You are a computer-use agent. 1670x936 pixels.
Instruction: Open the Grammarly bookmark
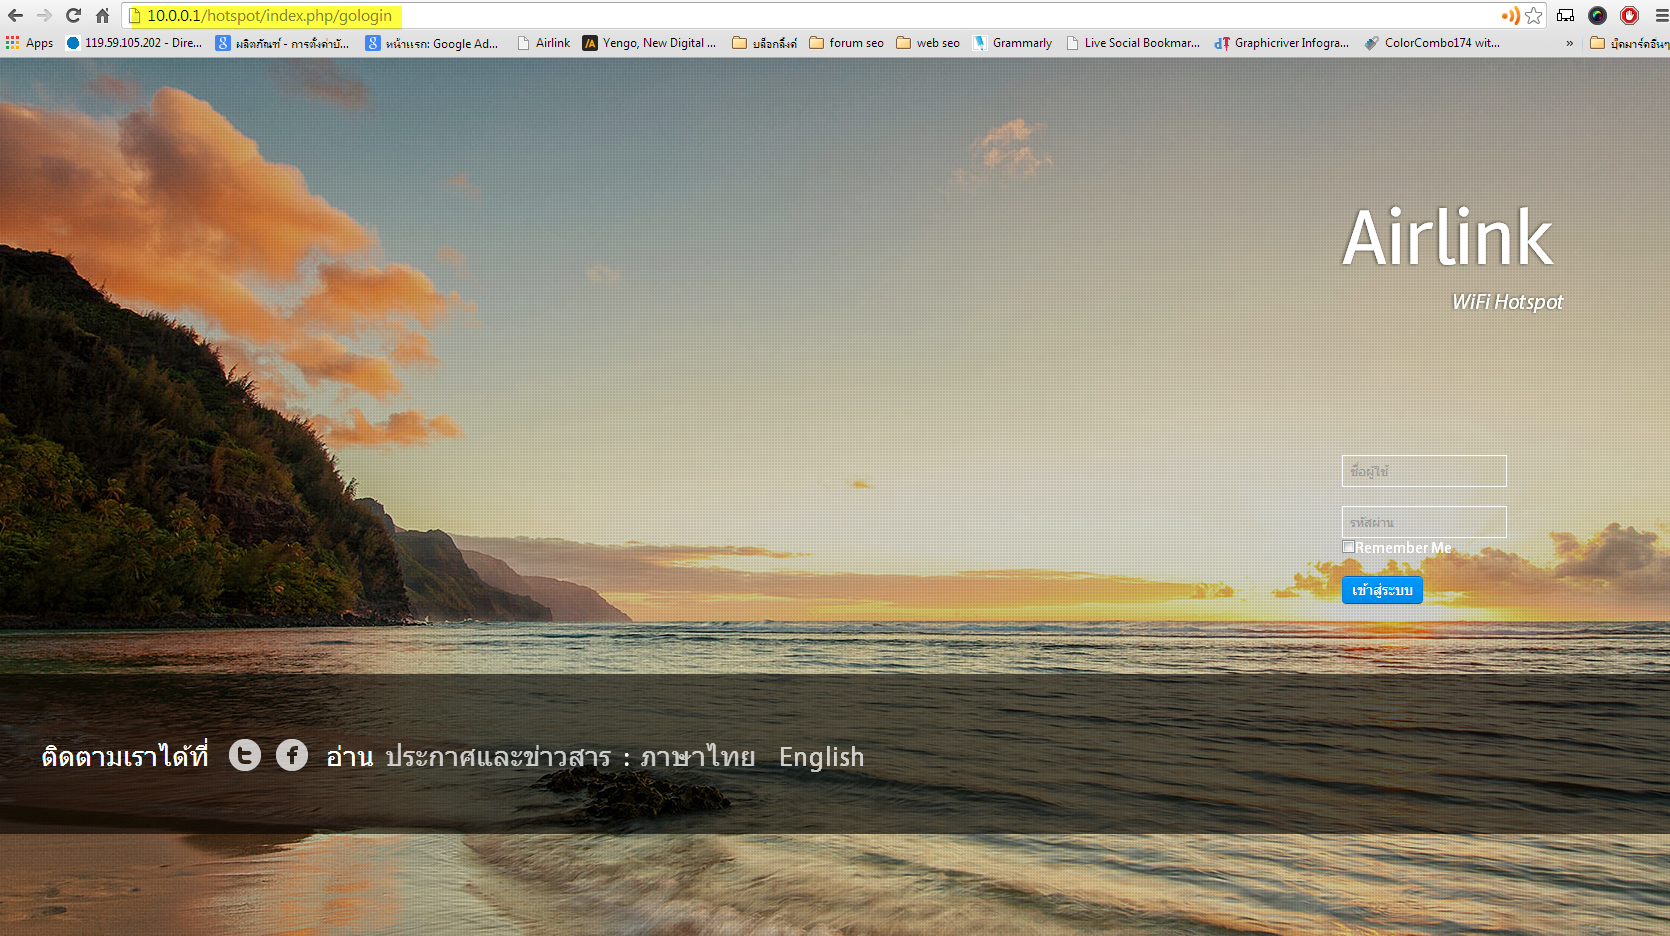point(1012,43)
